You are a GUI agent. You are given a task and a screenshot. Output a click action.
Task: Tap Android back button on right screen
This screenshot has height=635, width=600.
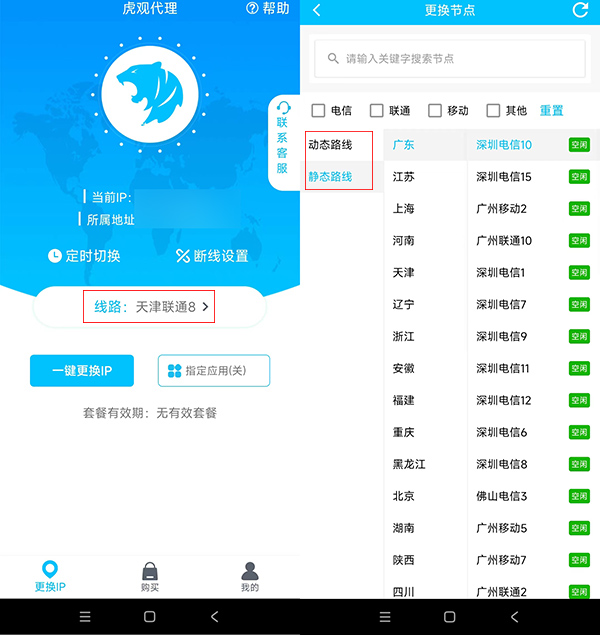click(515, 617)
